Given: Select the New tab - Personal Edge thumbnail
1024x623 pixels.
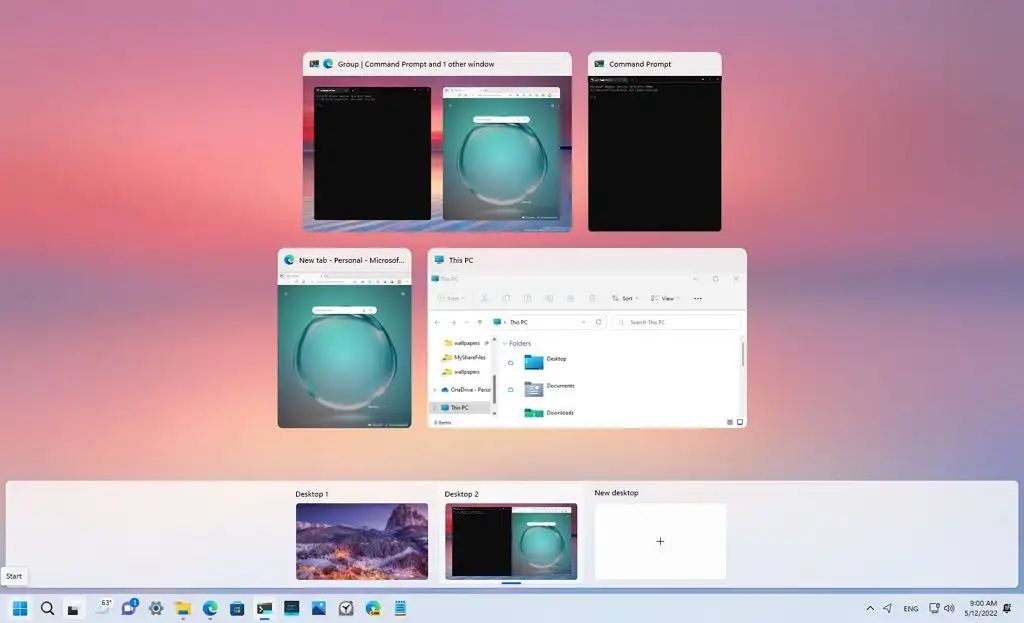Looking at the screenshot, I should pos(344,338).
